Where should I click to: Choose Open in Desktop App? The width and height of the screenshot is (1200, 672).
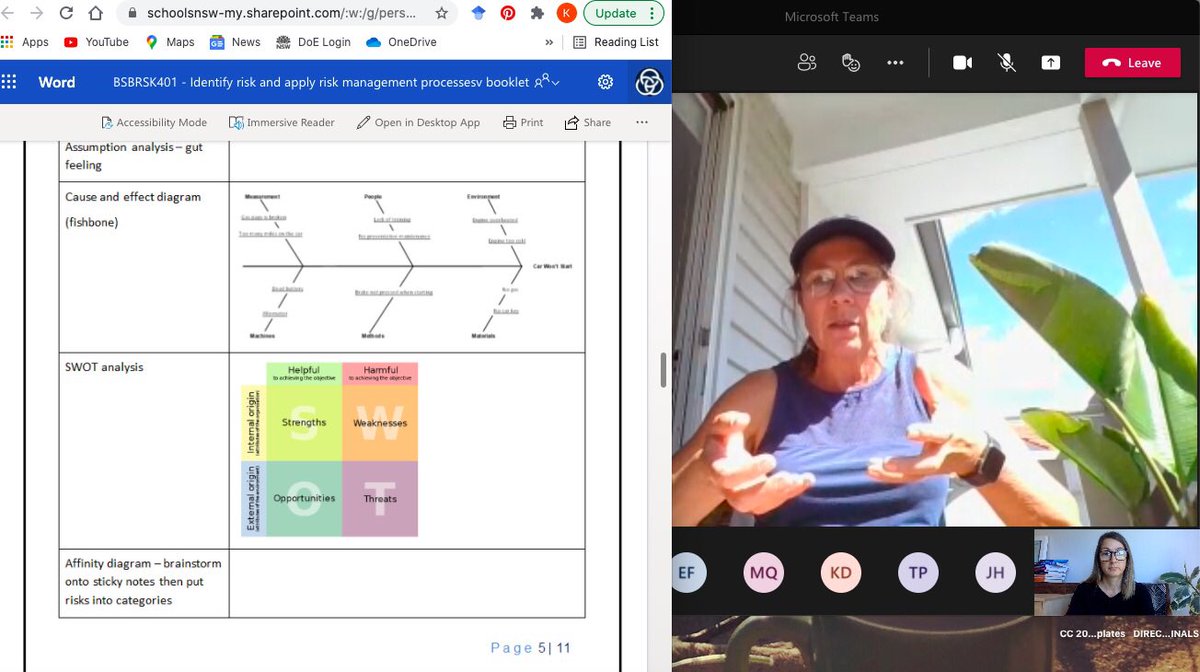417,122
